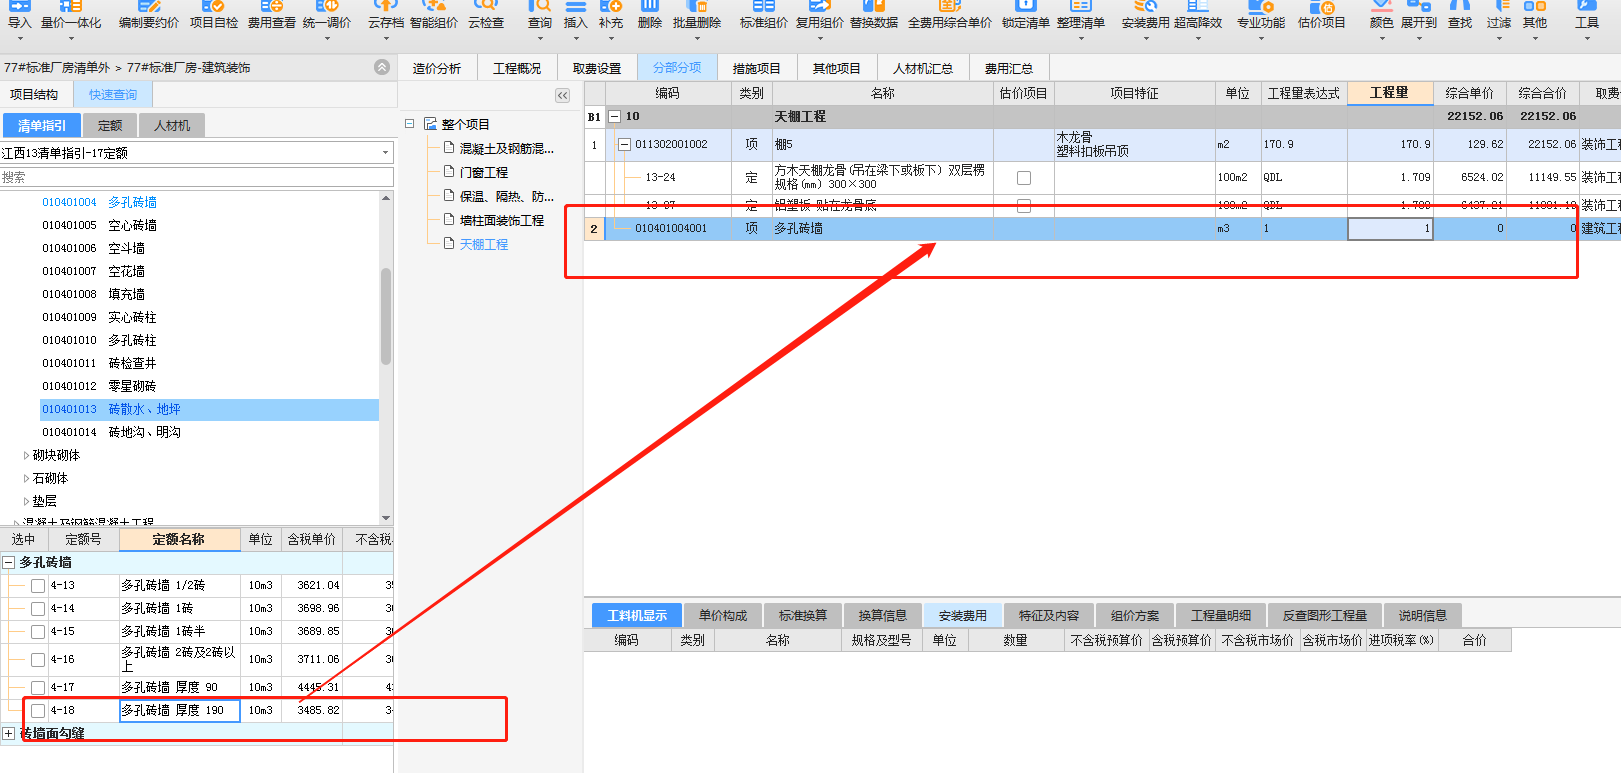Click the 搜索 search field

click(x=196, y=177)
